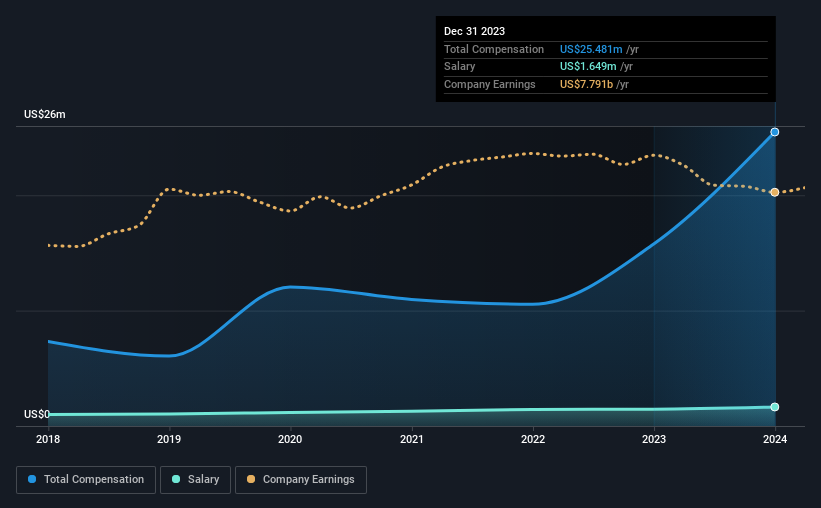Click the Dec 31 2023 tooltip date
821x508 pixels.
[x=474, y=31]
